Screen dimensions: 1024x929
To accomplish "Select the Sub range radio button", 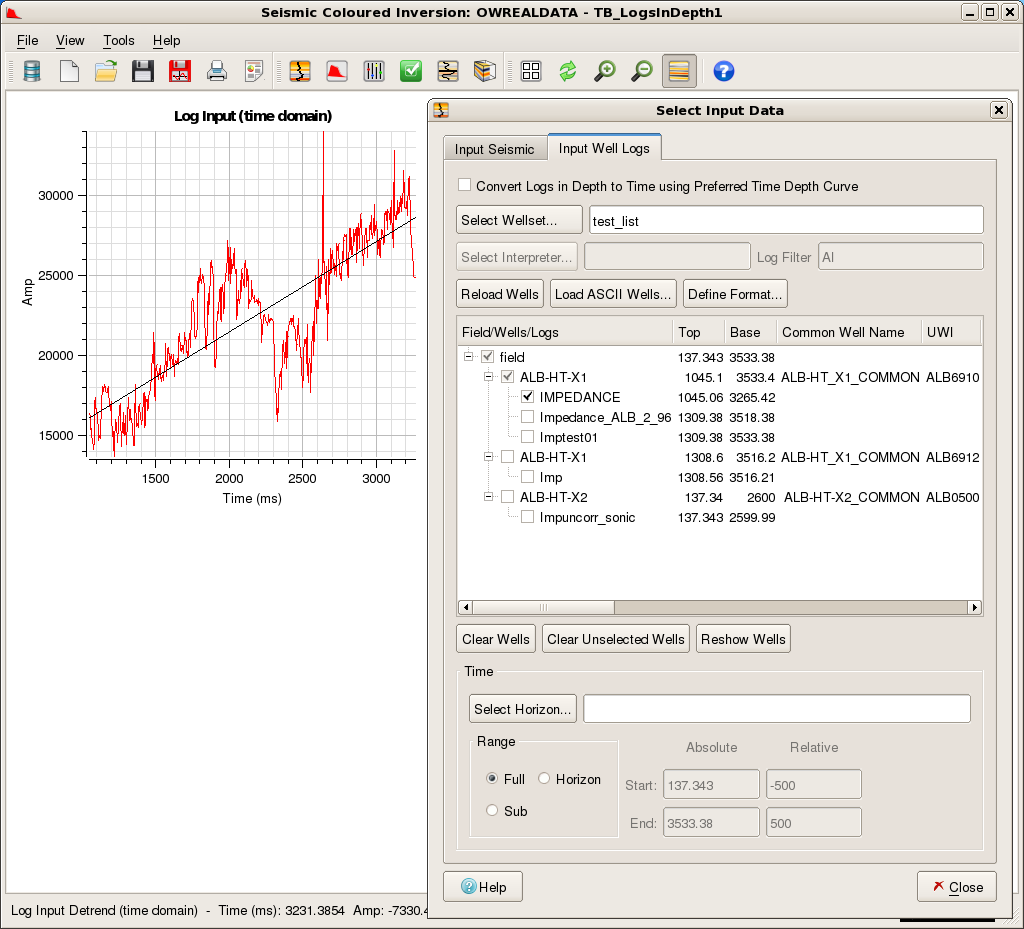I will (492, 810).
